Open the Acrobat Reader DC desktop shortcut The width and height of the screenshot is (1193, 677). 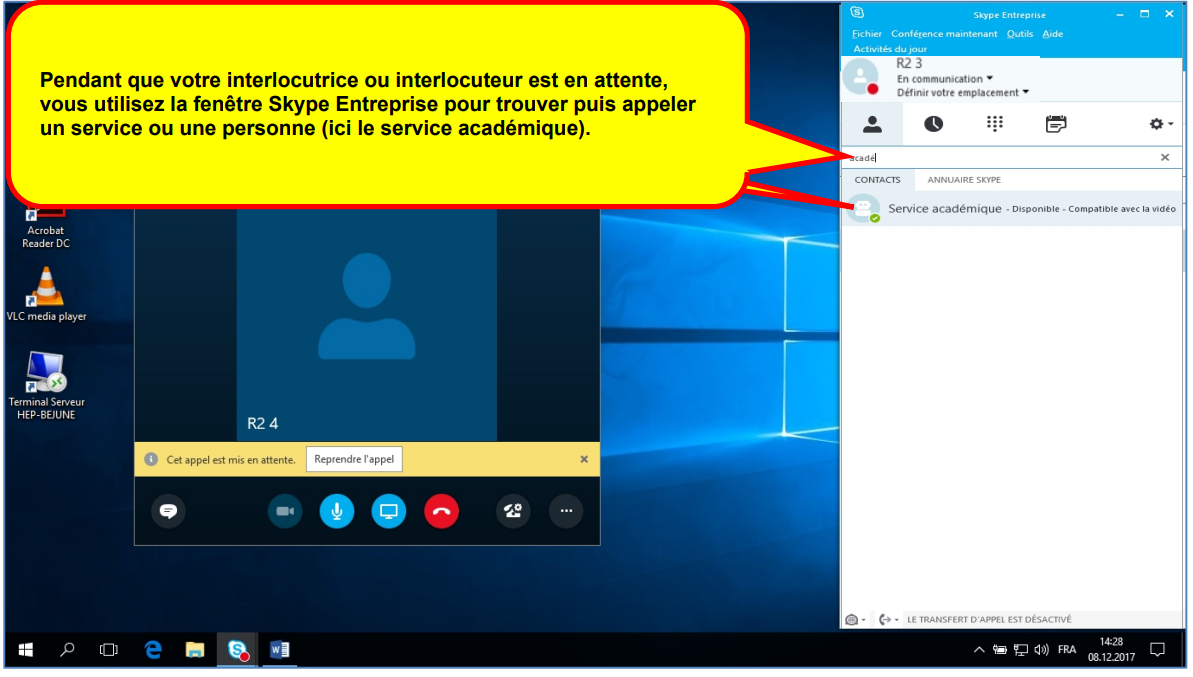[x=46, y=227]
